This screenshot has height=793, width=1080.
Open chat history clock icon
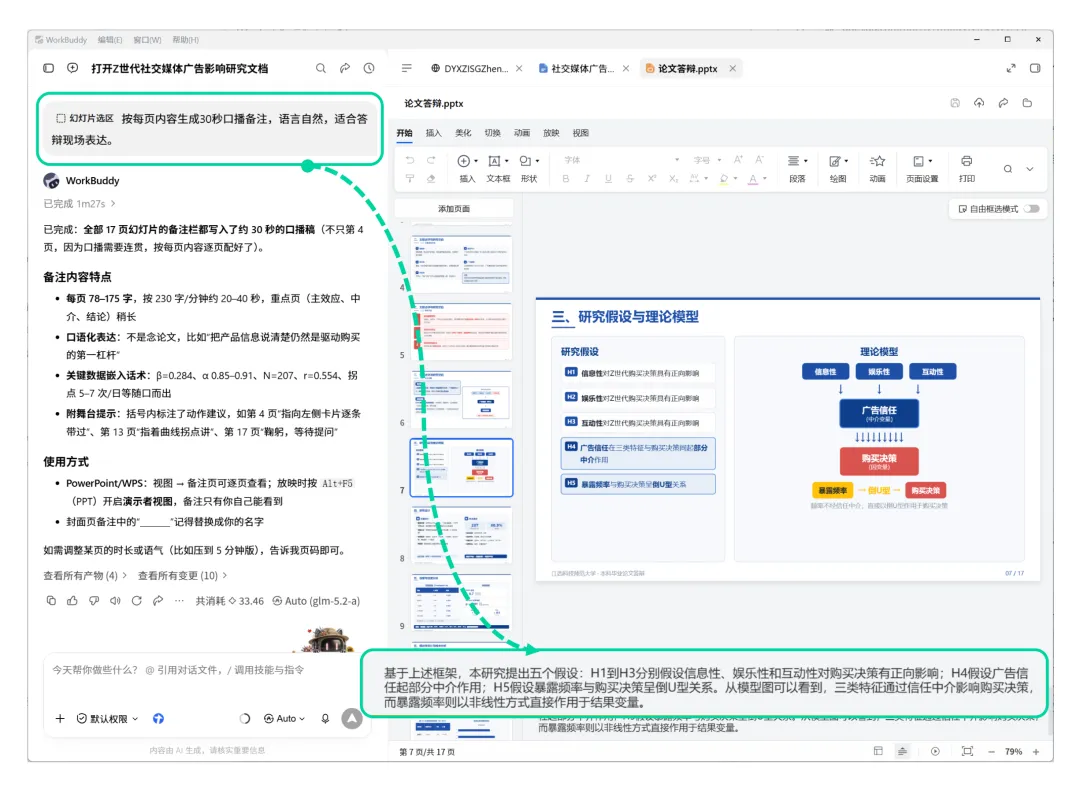click(369, 68)
